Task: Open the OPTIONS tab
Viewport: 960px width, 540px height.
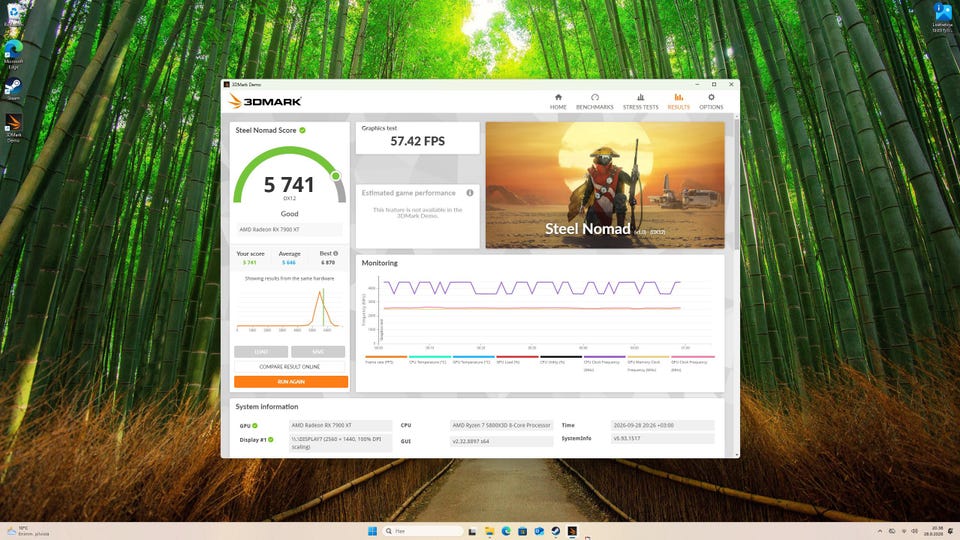Action: click(x=711, y=102)
